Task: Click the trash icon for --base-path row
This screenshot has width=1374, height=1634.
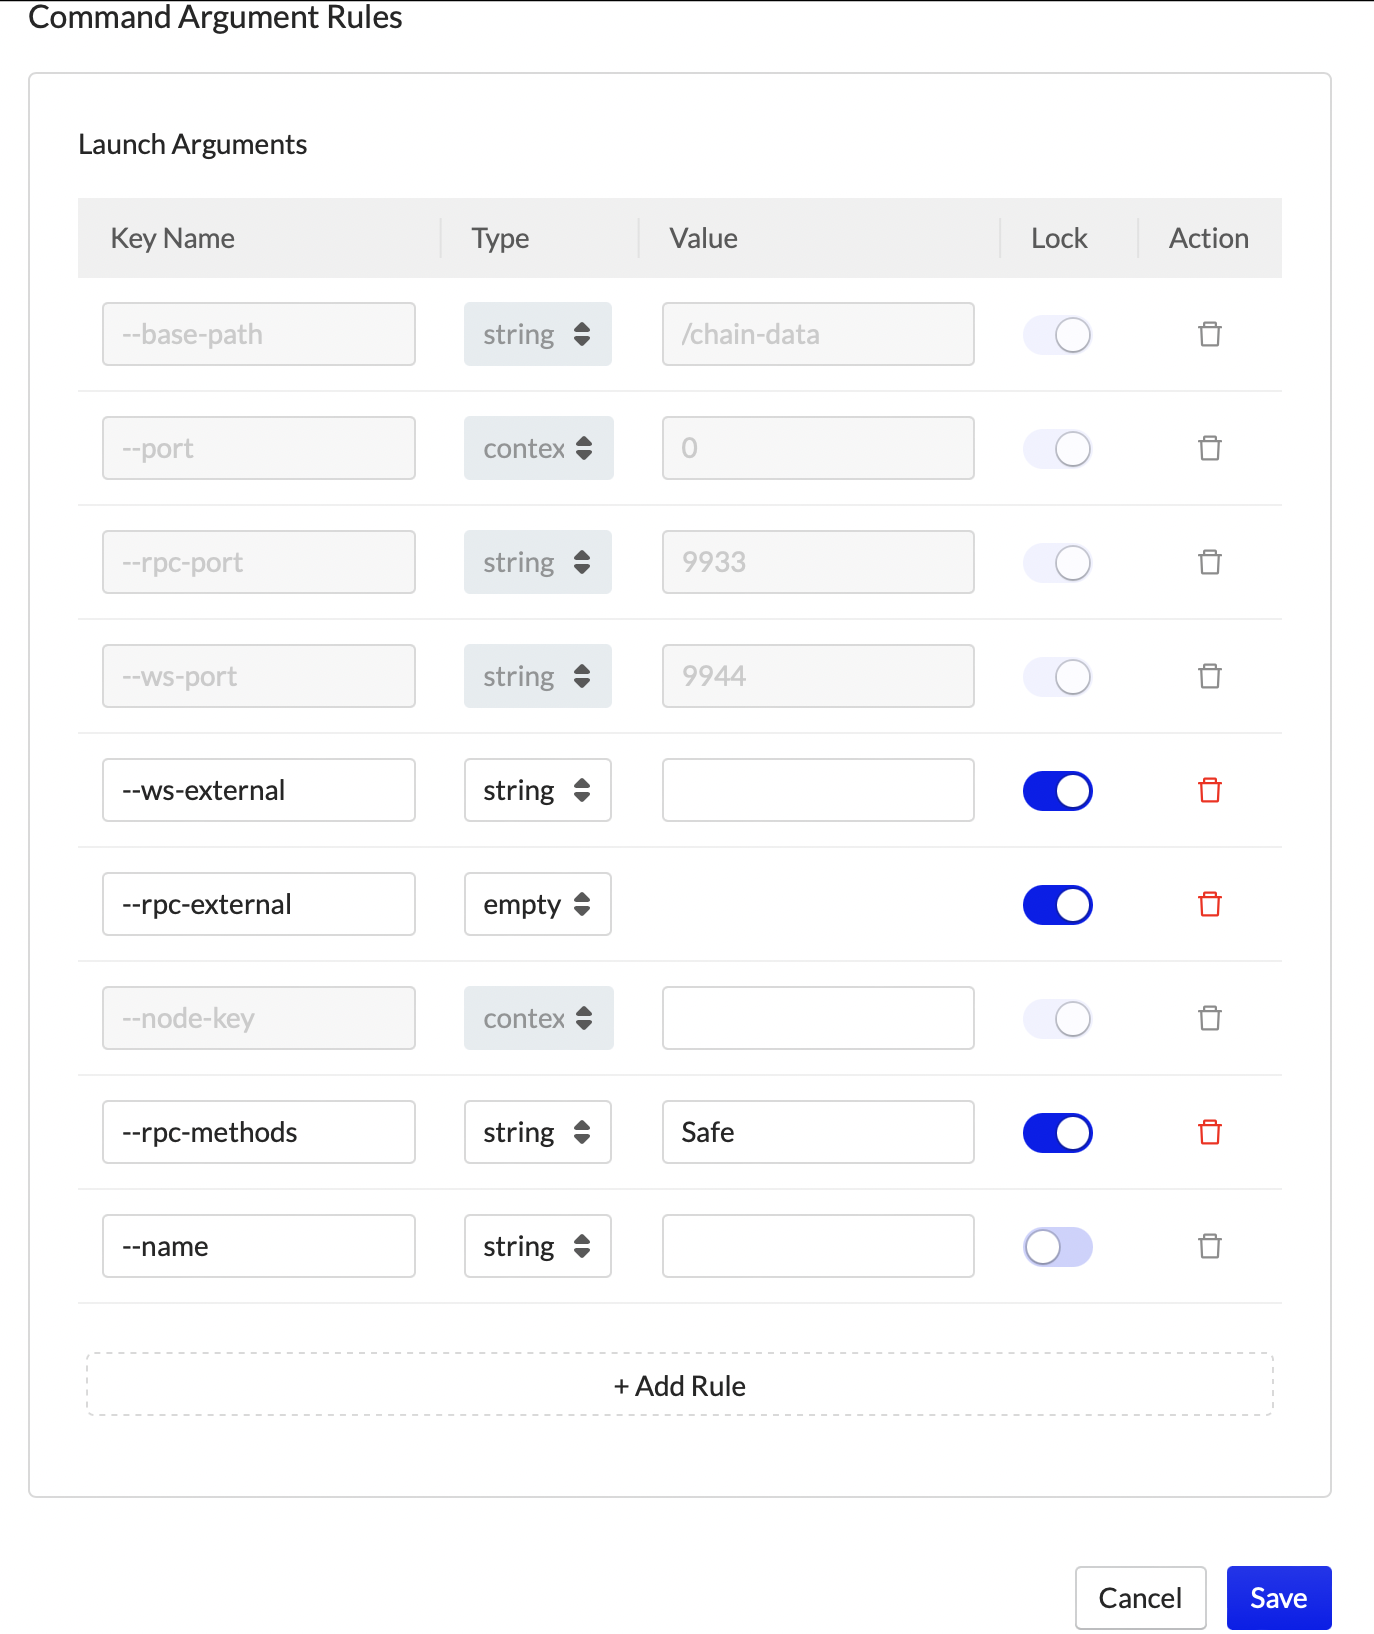Action: (1209, 334)
